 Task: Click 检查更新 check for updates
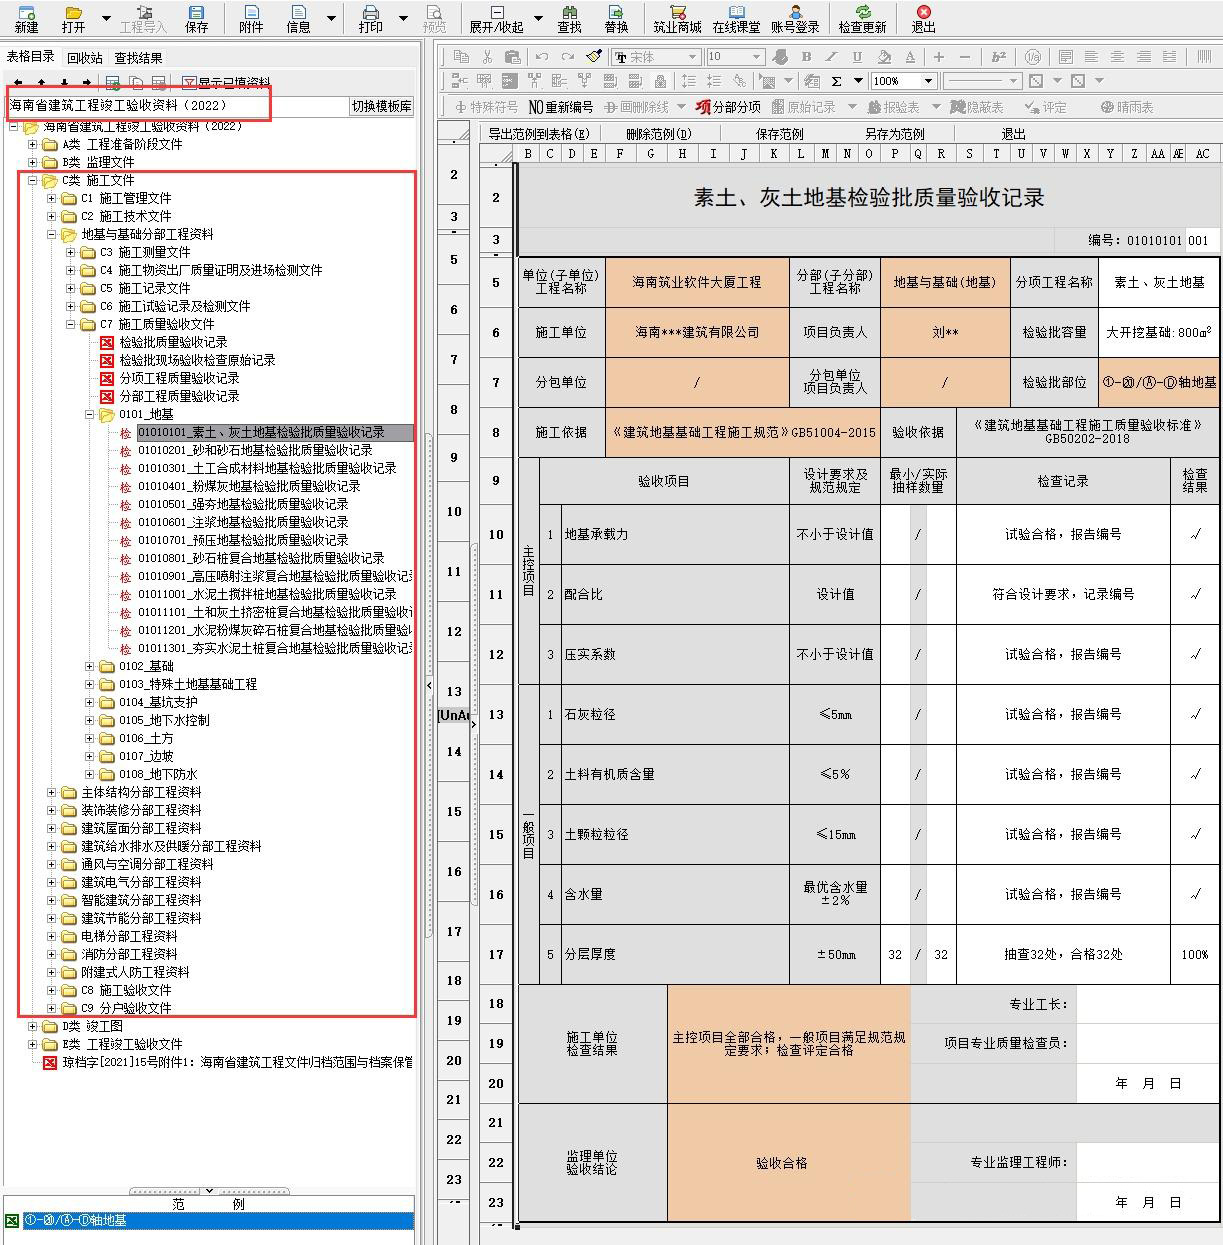point(862,18)
